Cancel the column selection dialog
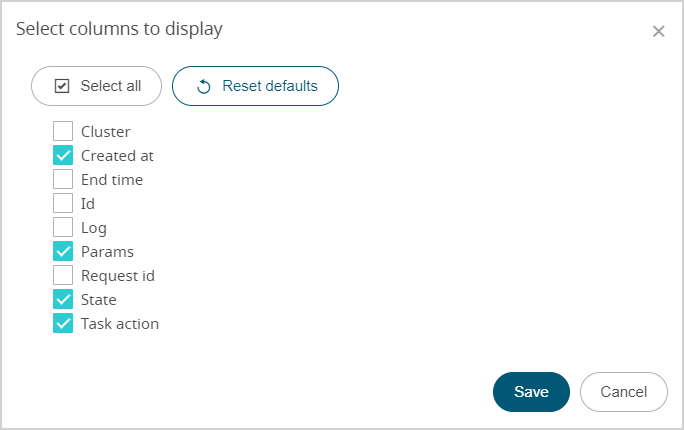 (x=623, y=392)
